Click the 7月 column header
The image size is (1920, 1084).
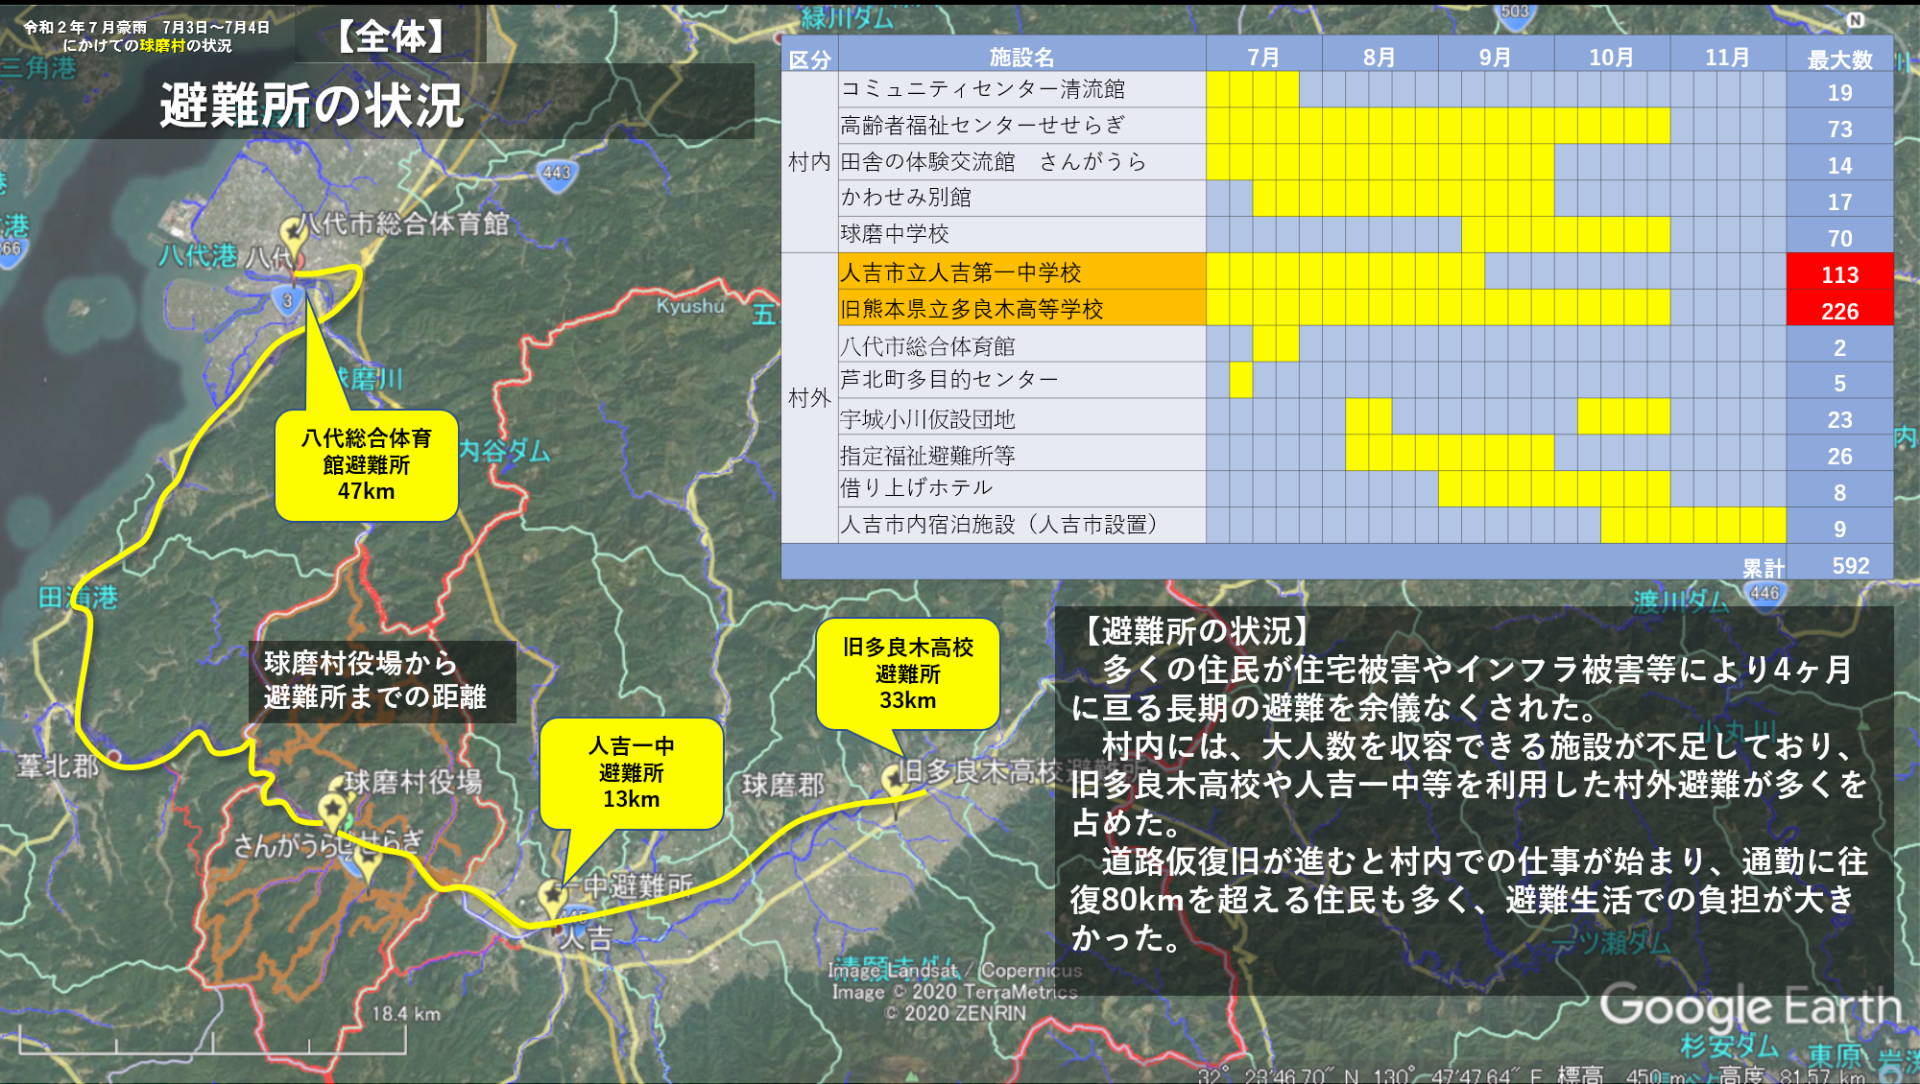1264,57
